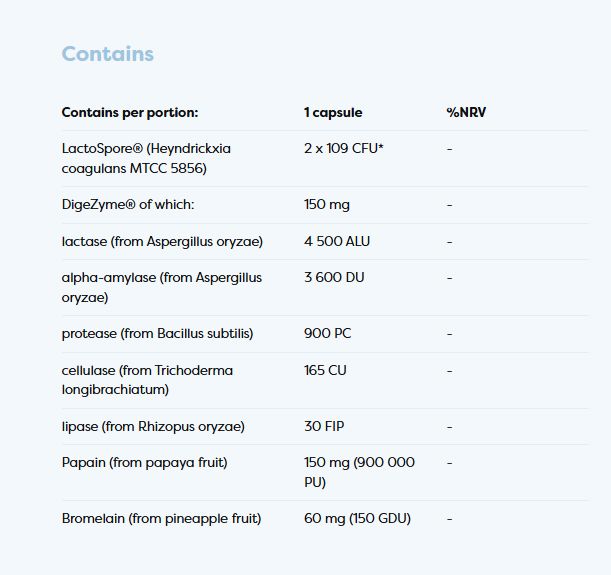
Task: Click the "4 500 ALU" value
Action: pyautogui.click(x=339, y=241)
